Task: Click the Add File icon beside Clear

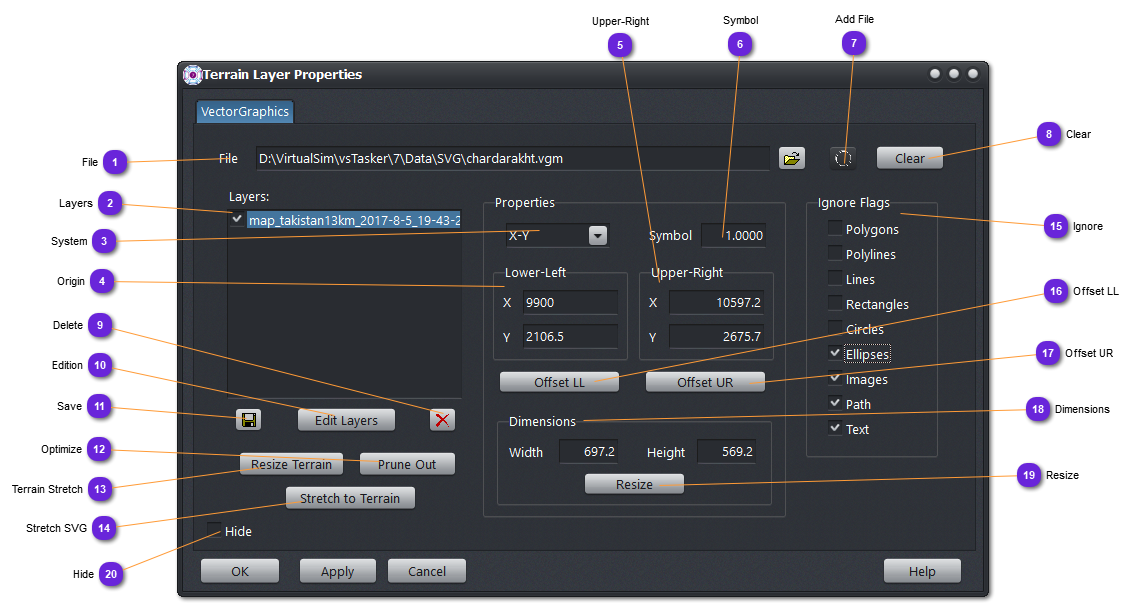Action: 843,158
